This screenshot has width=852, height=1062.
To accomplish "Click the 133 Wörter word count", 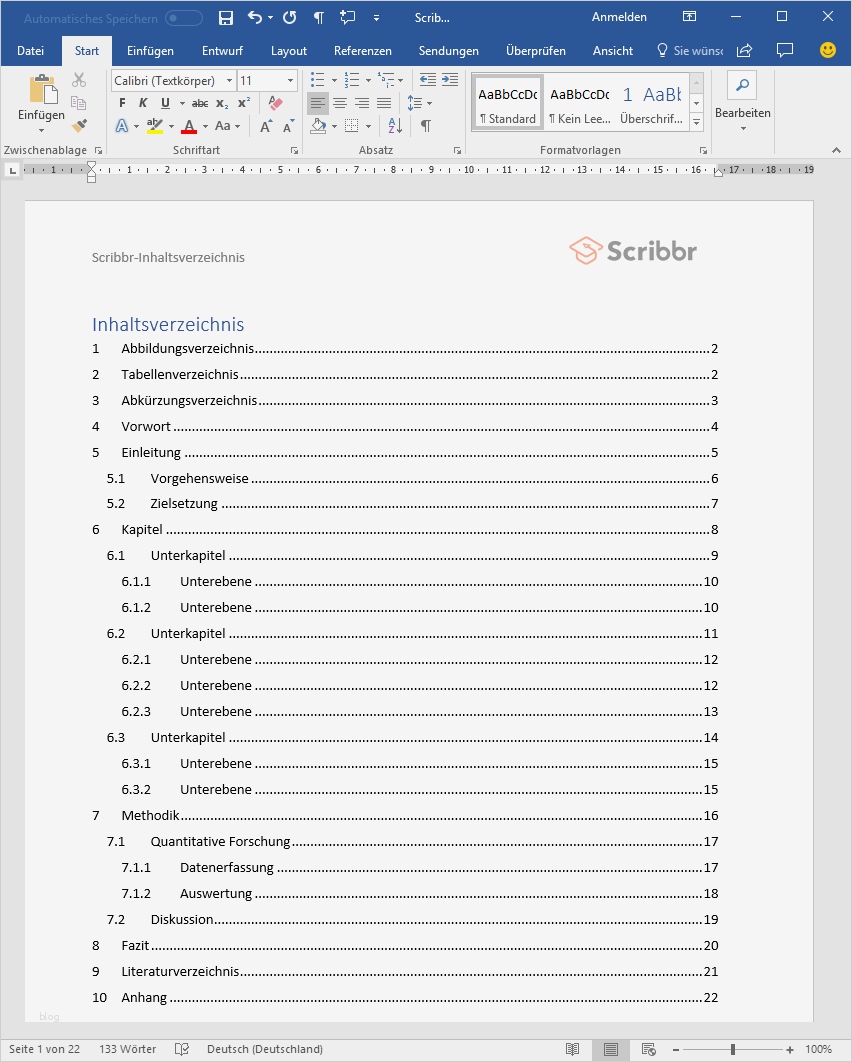I will tap(127, 1049).
